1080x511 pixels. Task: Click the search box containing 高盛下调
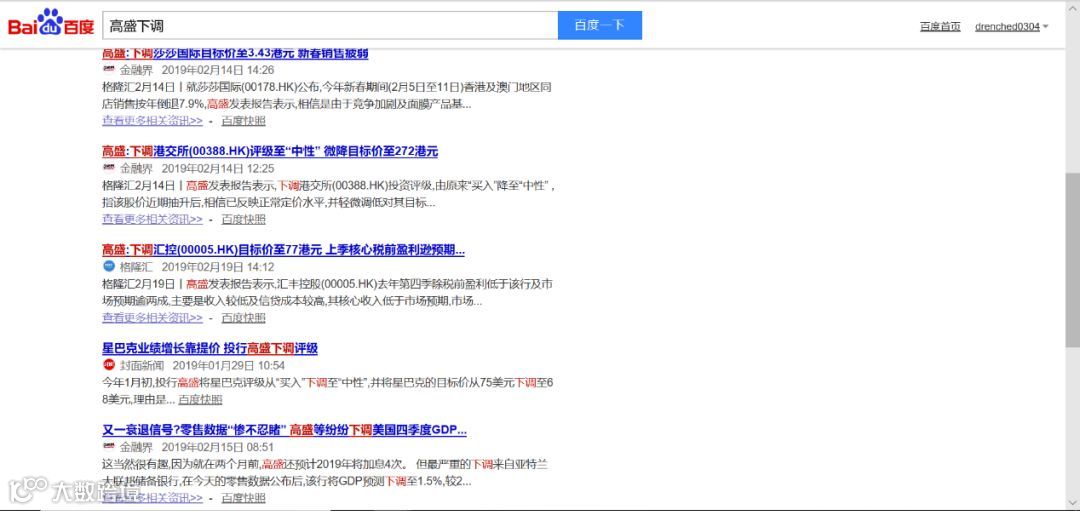[x=330, y=25]
